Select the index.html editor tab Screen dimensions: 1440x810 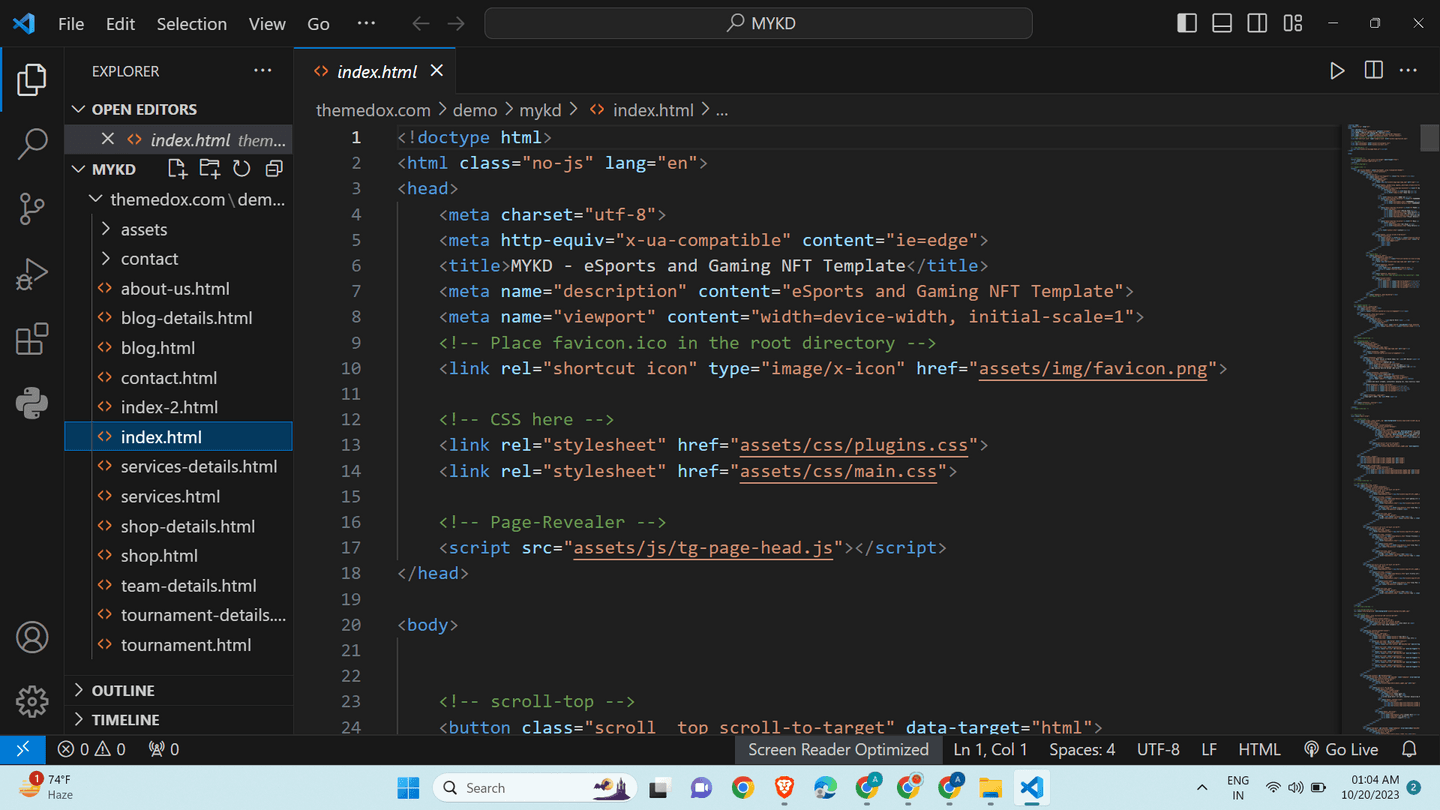tap(377, 71)
